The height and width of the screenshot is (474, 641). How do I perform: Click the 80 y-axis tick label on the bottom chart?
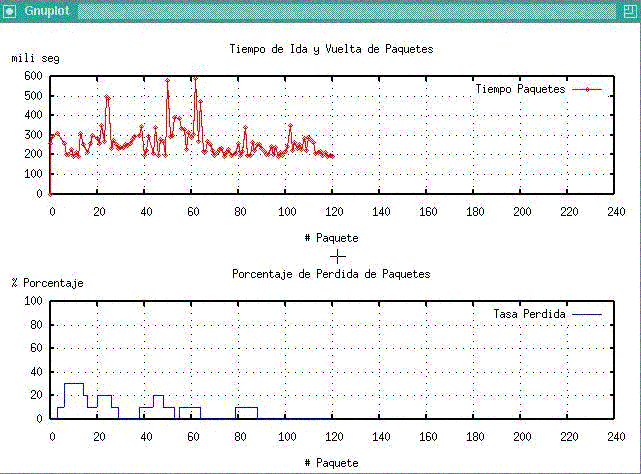[x=36, y=325]
